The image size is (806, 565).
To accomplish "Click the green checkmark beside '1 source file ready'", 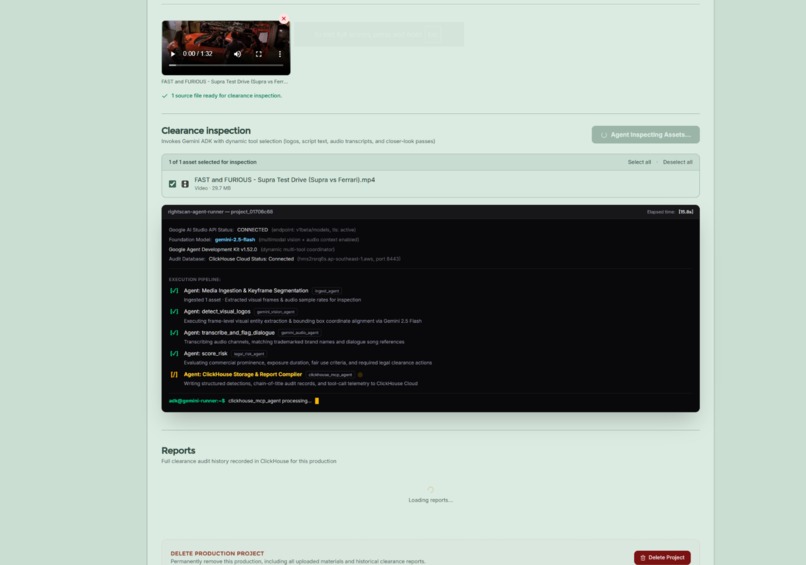I will point(164,96).
